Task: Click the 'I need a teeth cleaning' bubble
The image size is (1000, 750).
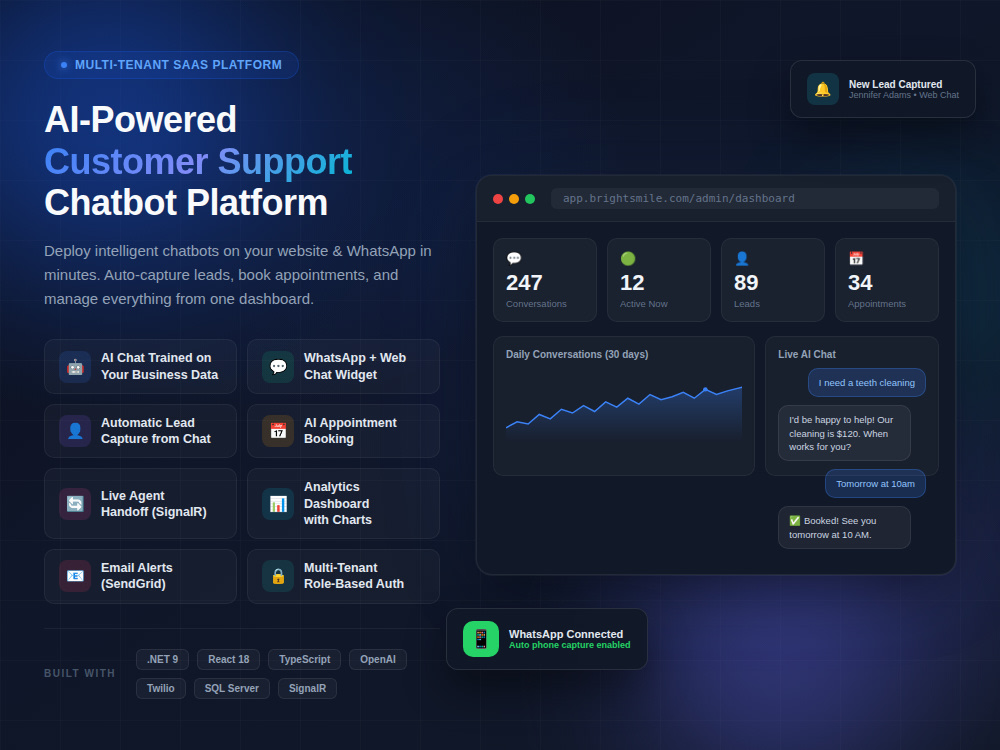Action: pos(867,383)
